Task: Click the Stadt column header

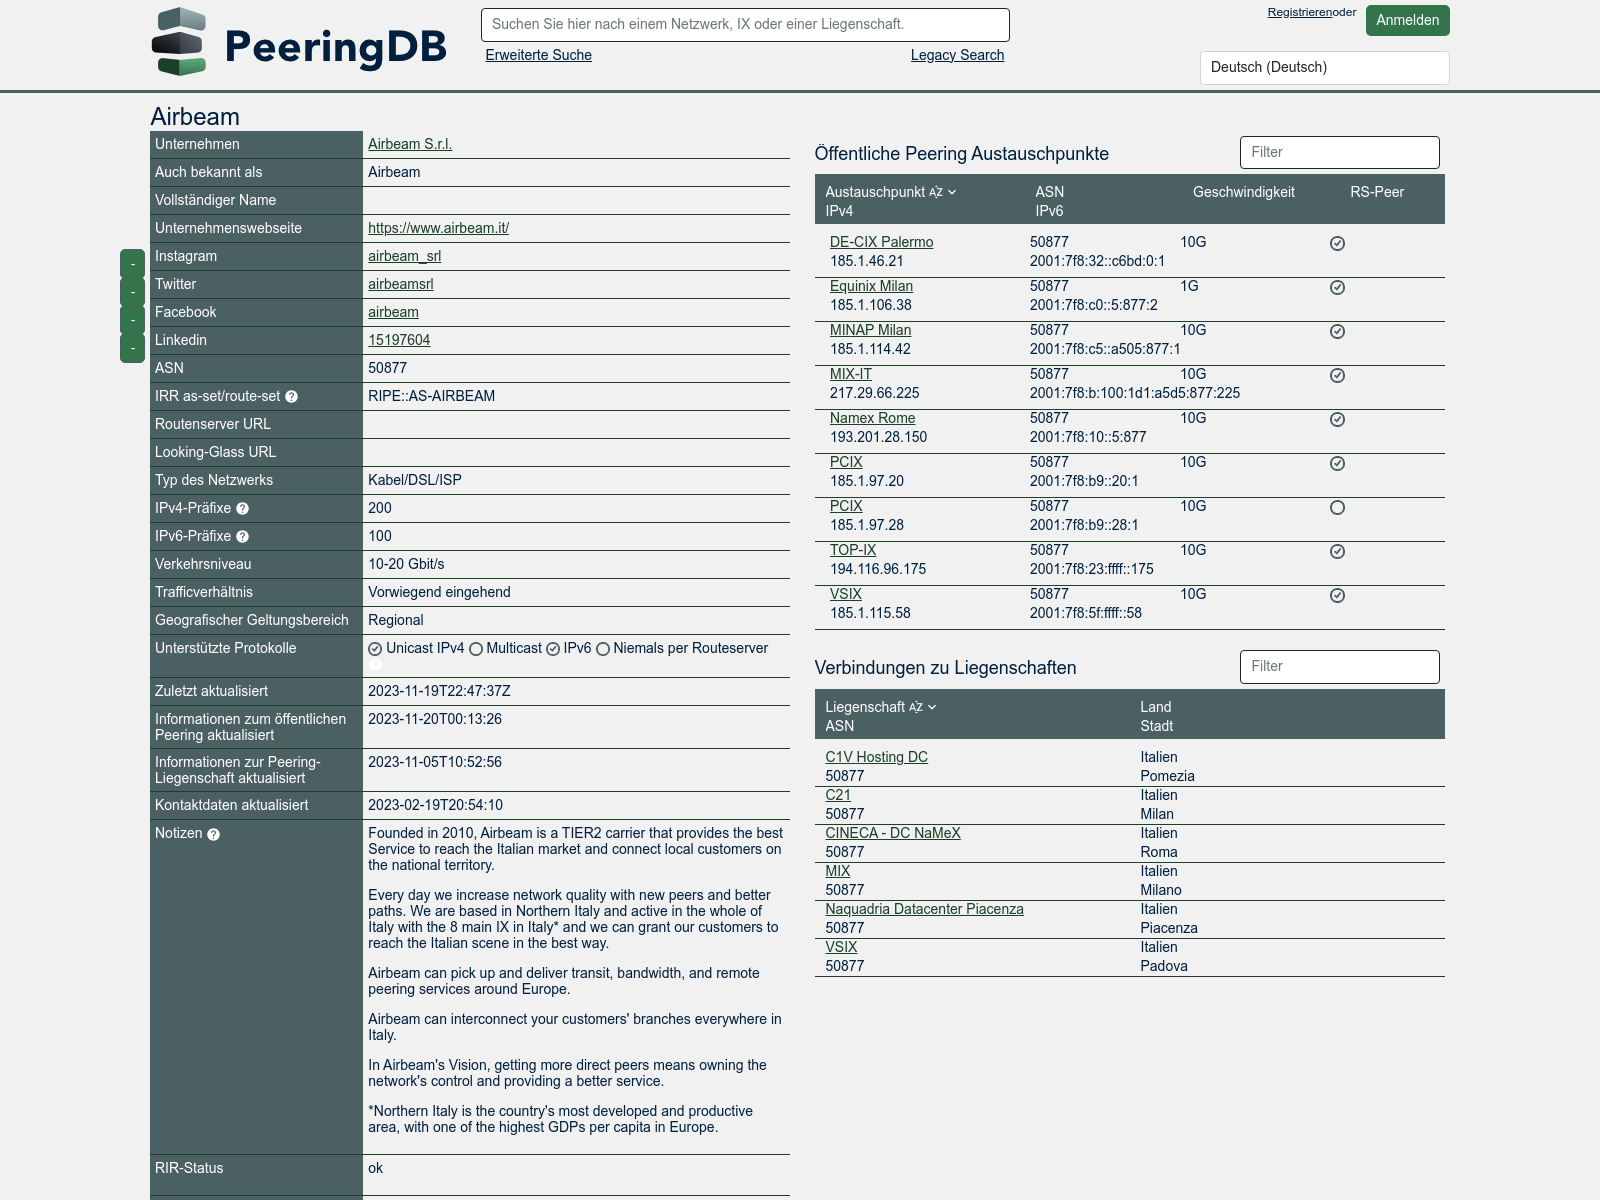Action: [x=1156, y=726]
